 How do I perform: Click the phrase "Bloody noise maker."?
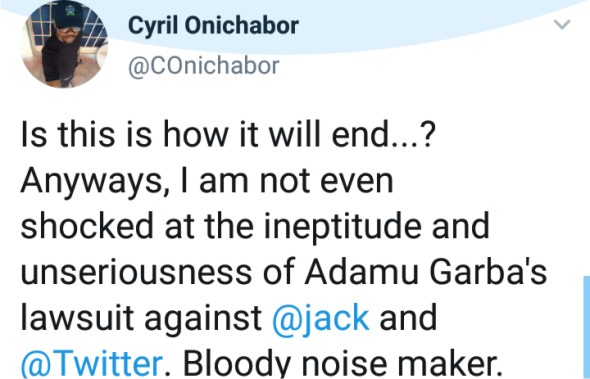[x=343, y=363]
